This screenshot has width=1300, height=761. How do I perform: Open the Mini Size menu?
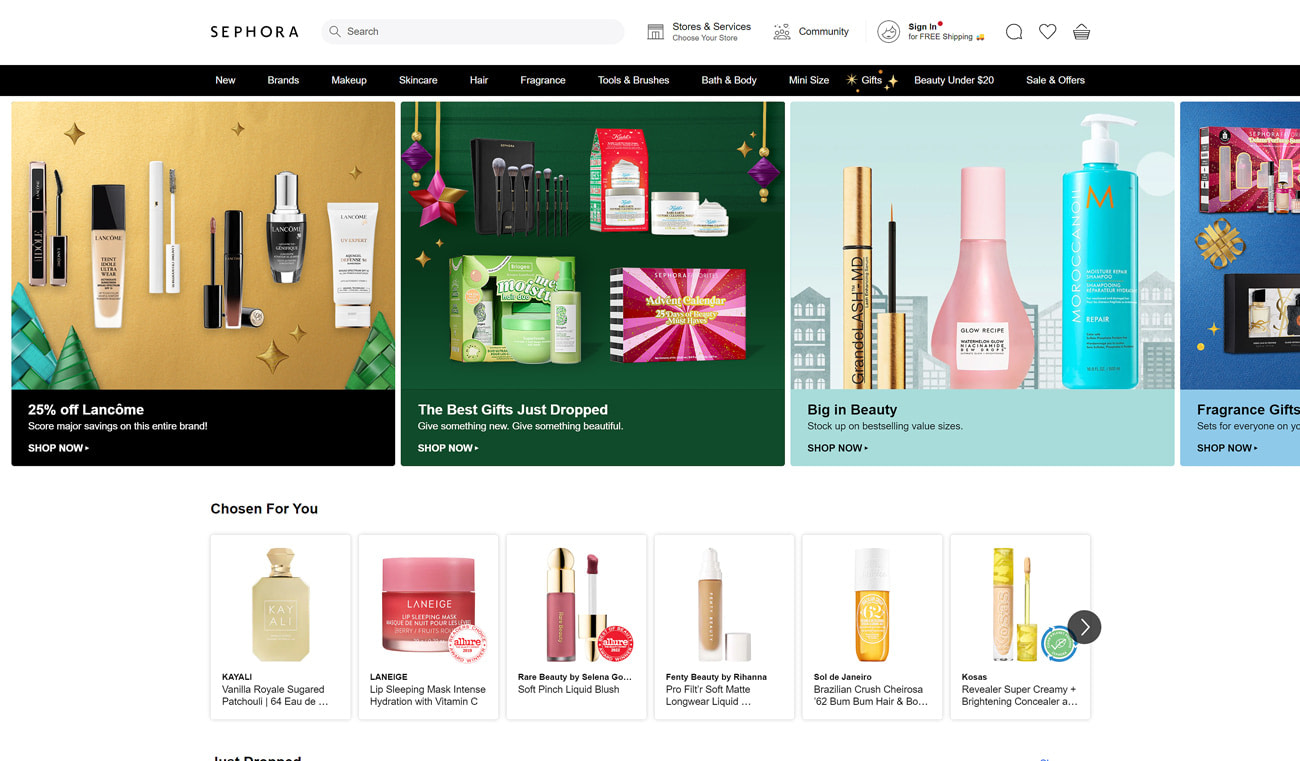(x=808, y=80)
